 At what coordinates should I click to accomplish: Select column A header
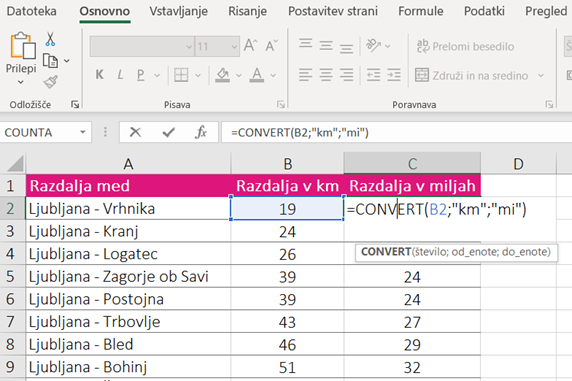[x=128, y=164]
